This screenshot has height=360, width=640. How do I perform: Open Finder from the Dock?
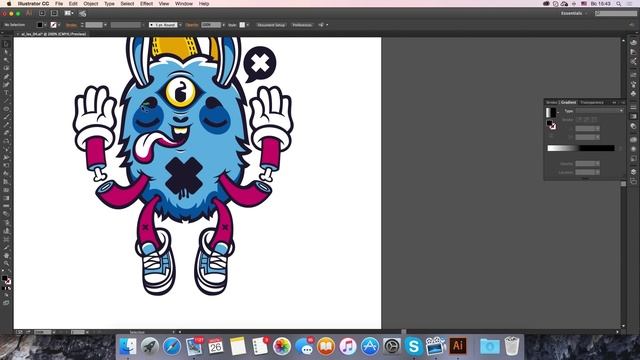click(x=128, y=346)
